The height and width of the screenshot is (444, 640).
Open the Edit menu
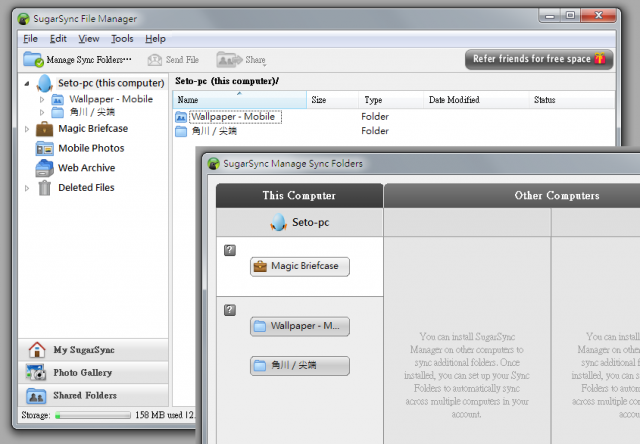[58, 39]
